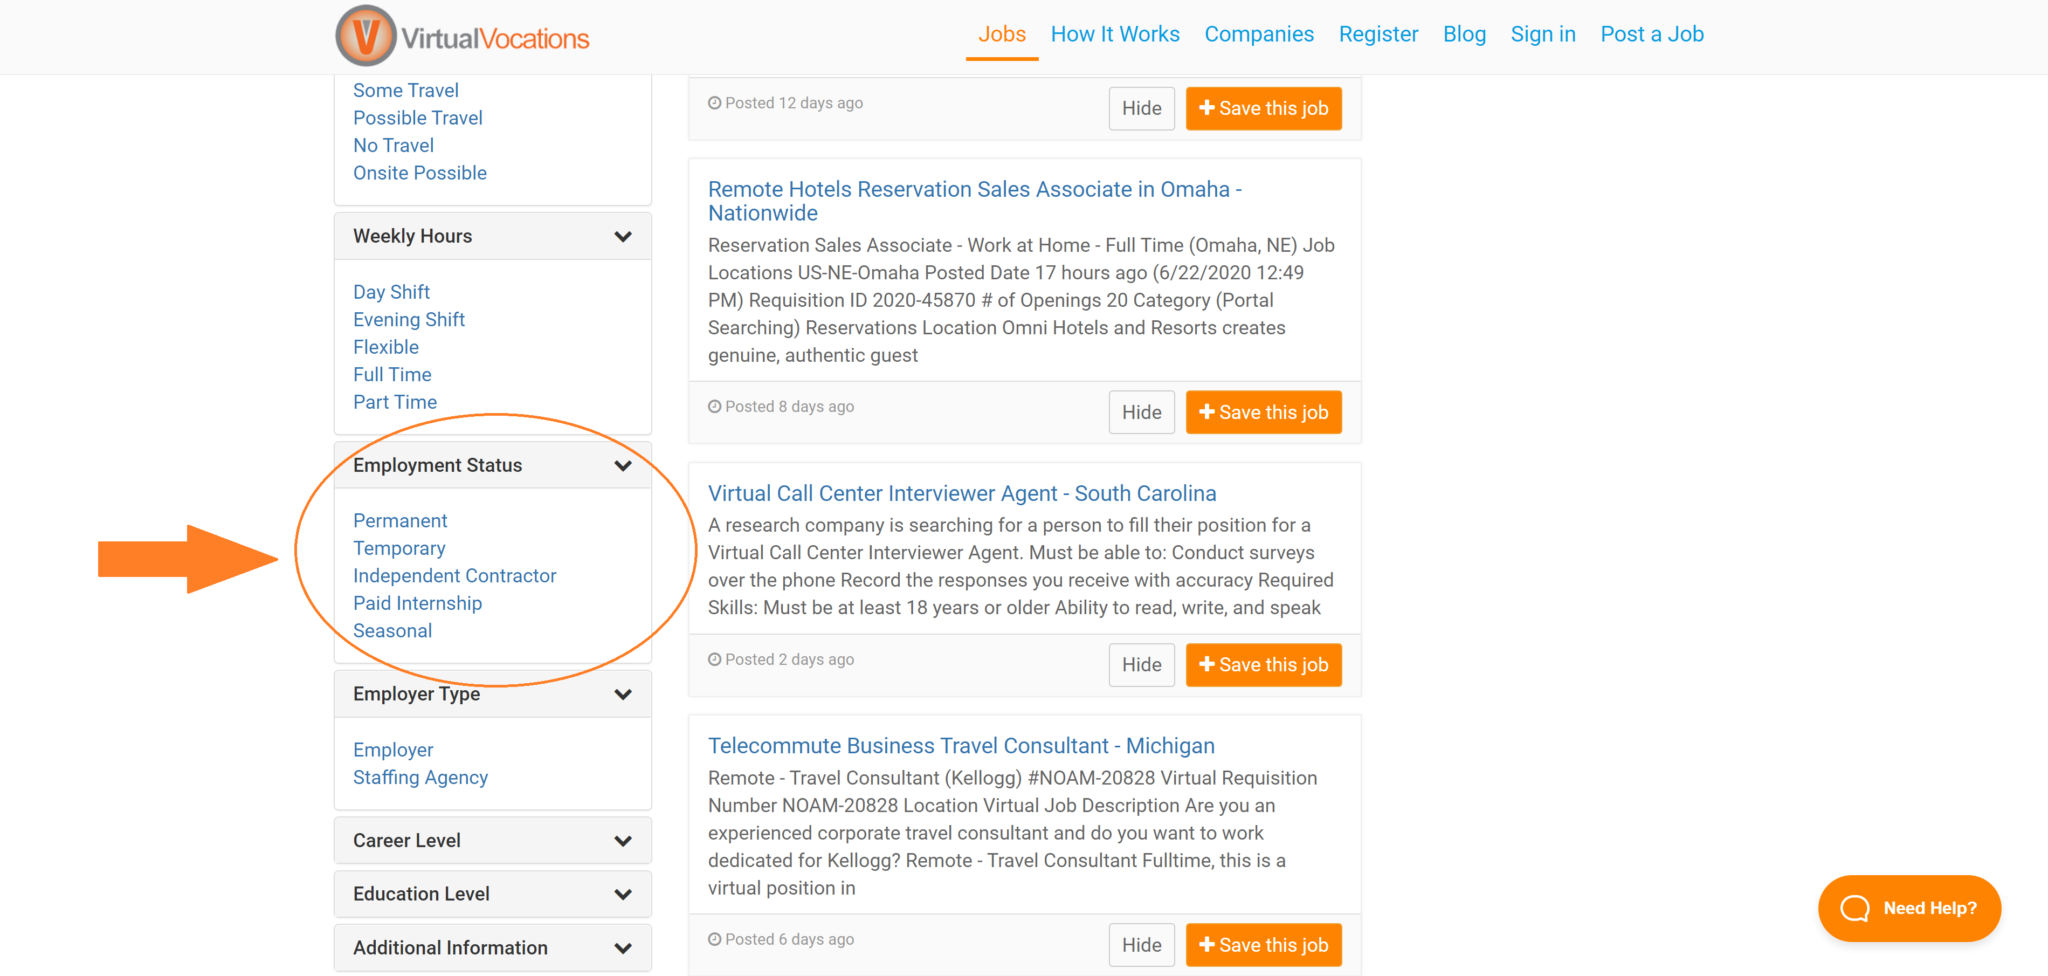Screen dimensions: 2048x976
Task: Collapse the Employment Status filter section
Action: [x=623, y=466]
